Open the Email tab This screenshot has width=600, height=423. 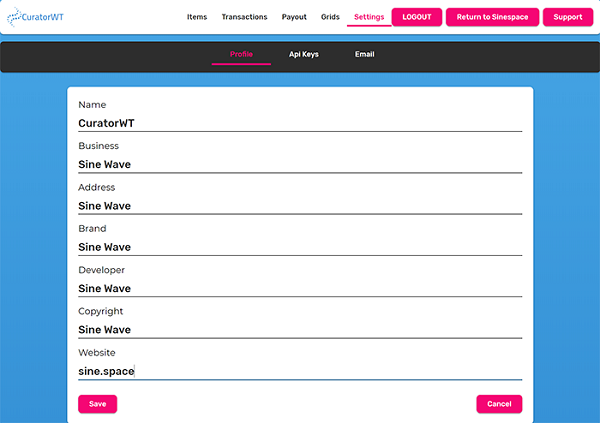(x=364, y=54)
